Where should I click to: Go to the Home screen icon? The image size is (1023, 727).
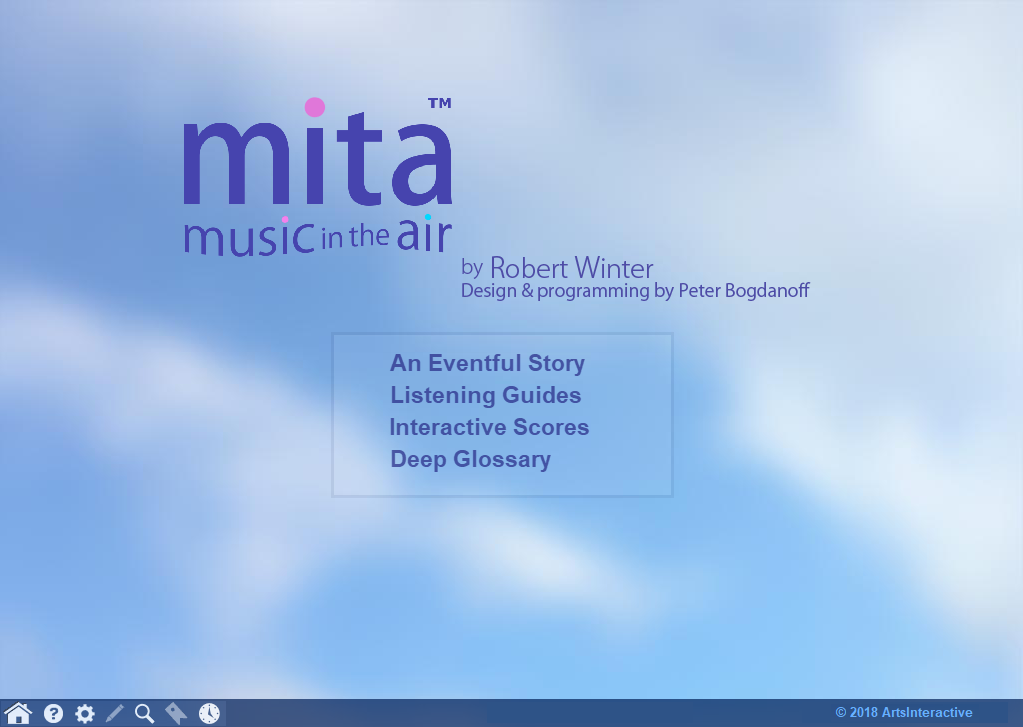point(18,713)
